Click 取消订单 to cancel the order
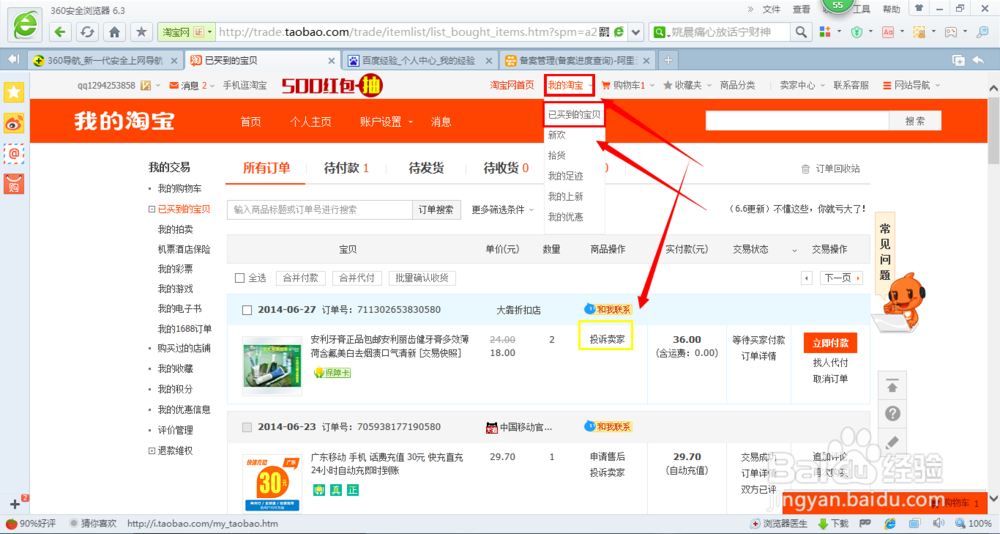1000x534 pixels. [x=830, y=379]
